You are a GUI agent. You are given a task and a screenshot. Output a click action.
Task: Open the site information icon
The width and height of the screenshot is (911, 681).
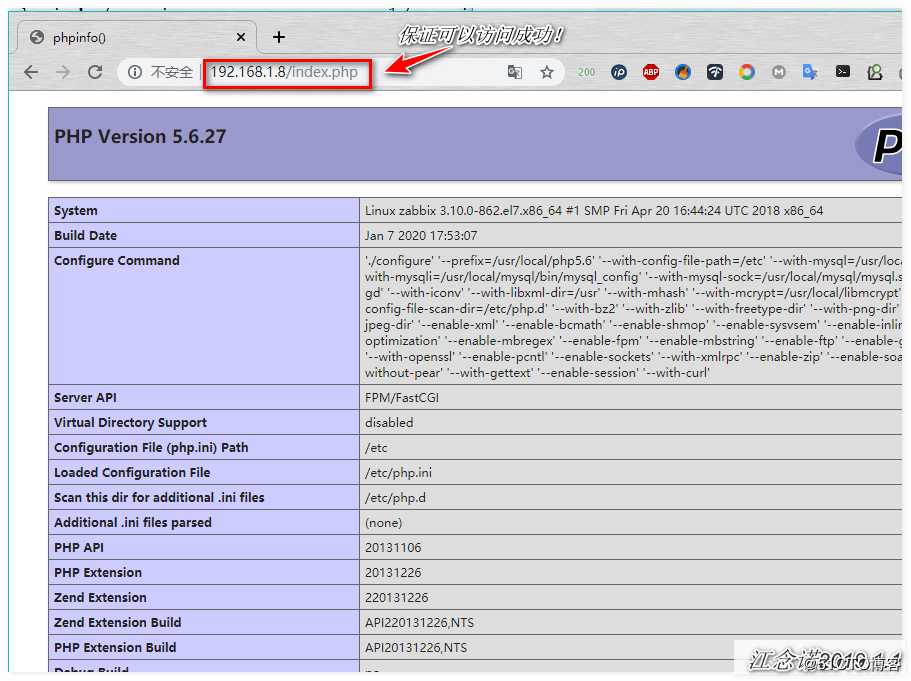[x=135, y=72]
